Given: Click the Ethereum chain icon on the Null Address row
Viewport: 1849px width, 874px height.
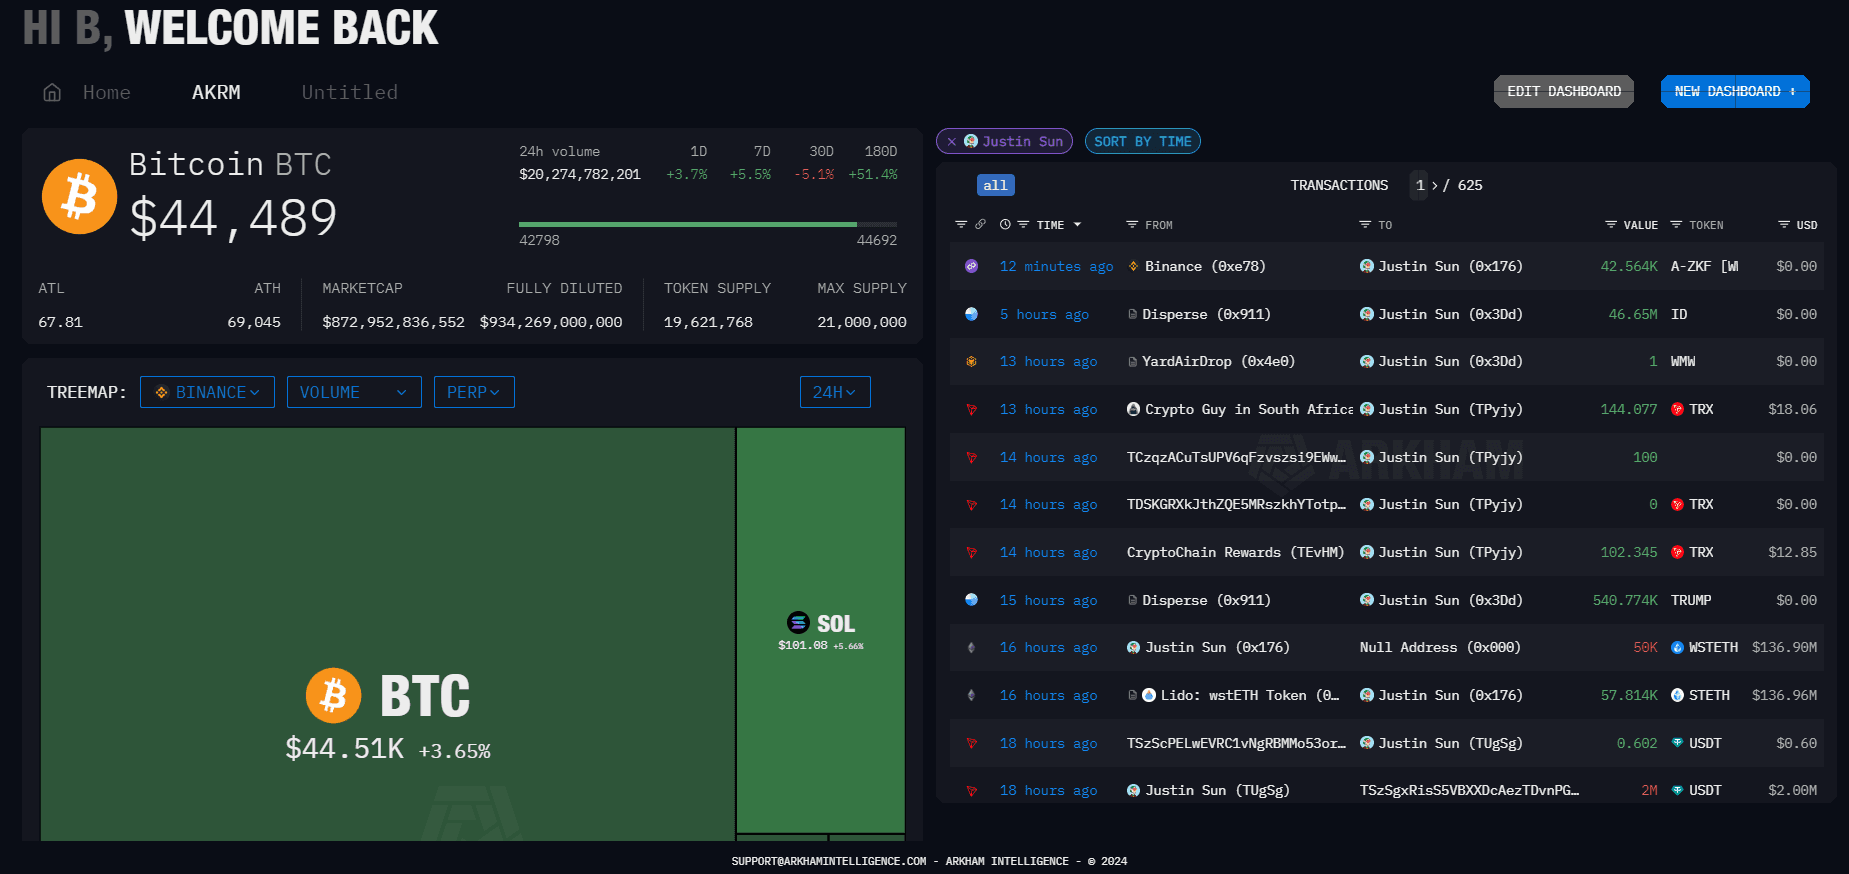Looking at the screenshot, I should tap(971, 647).
